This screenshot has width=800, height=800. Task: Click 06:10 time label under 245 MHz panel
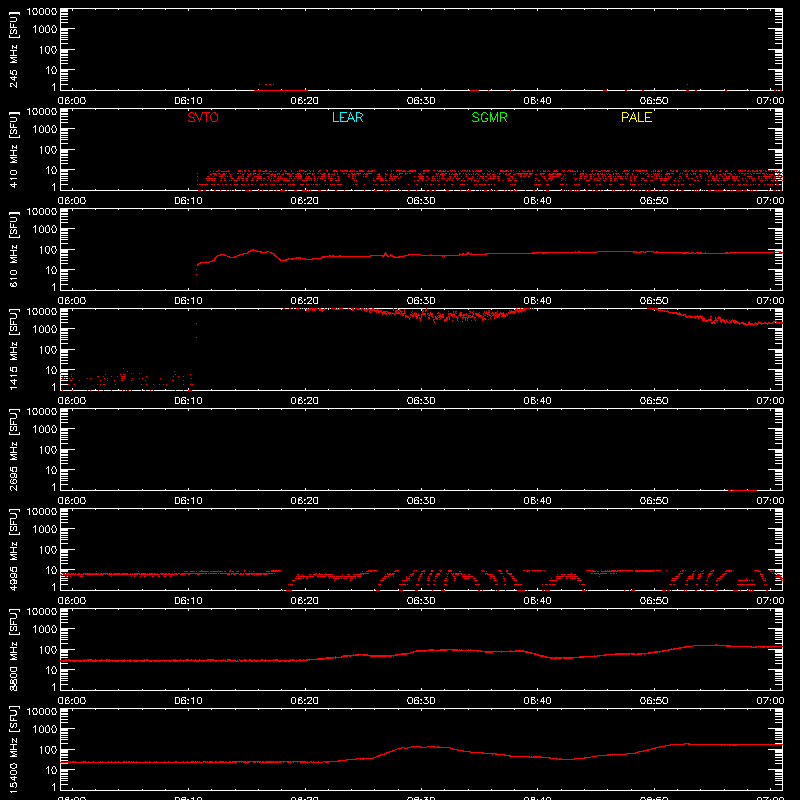pos(188,101)
